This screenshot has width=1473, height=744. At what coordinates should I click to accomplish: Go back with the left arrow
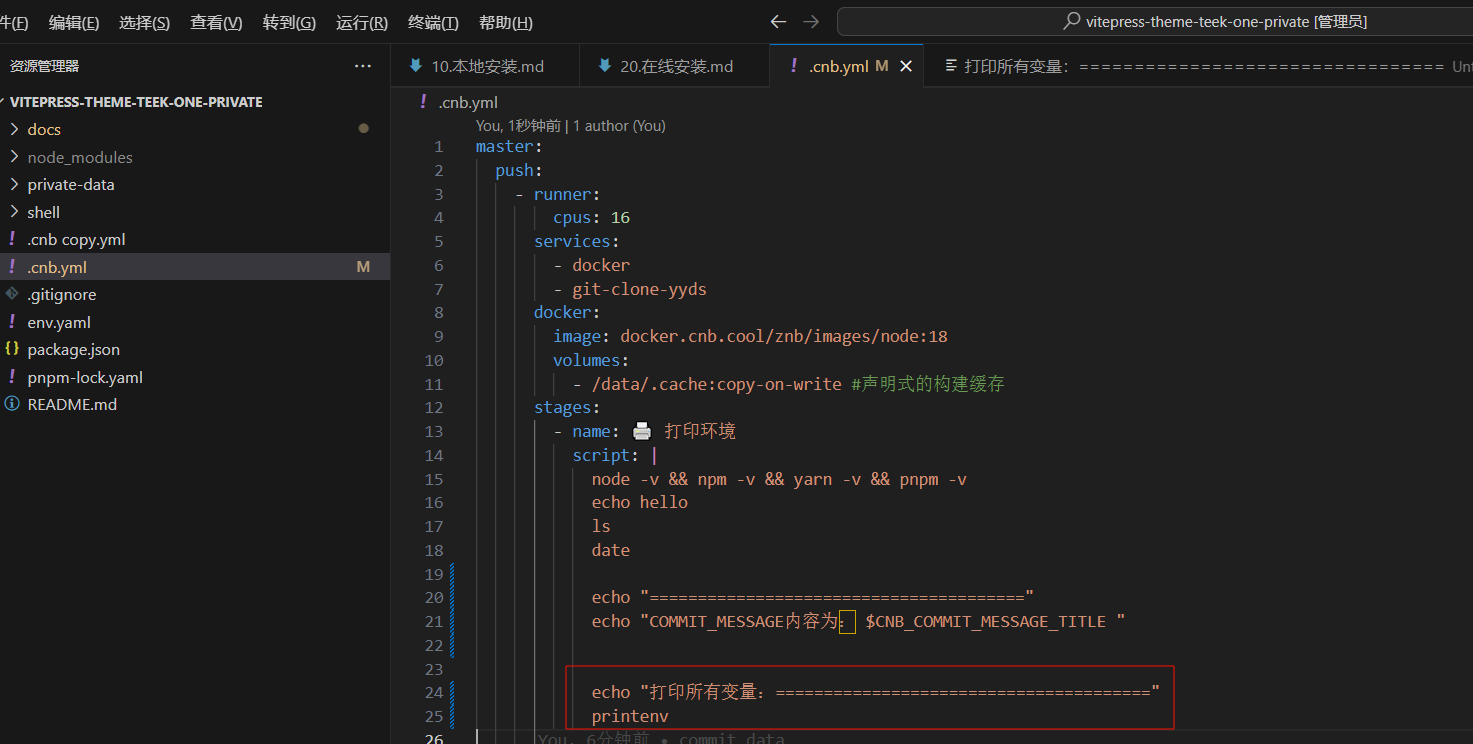point(778,22)
